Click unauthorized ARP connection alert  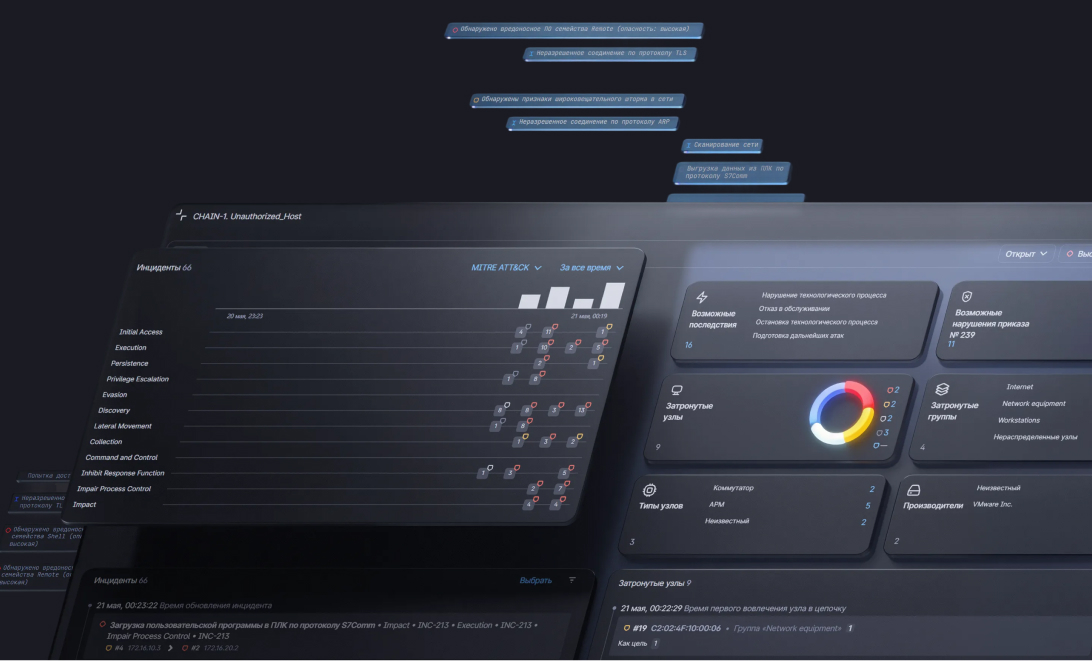point(593,123)
